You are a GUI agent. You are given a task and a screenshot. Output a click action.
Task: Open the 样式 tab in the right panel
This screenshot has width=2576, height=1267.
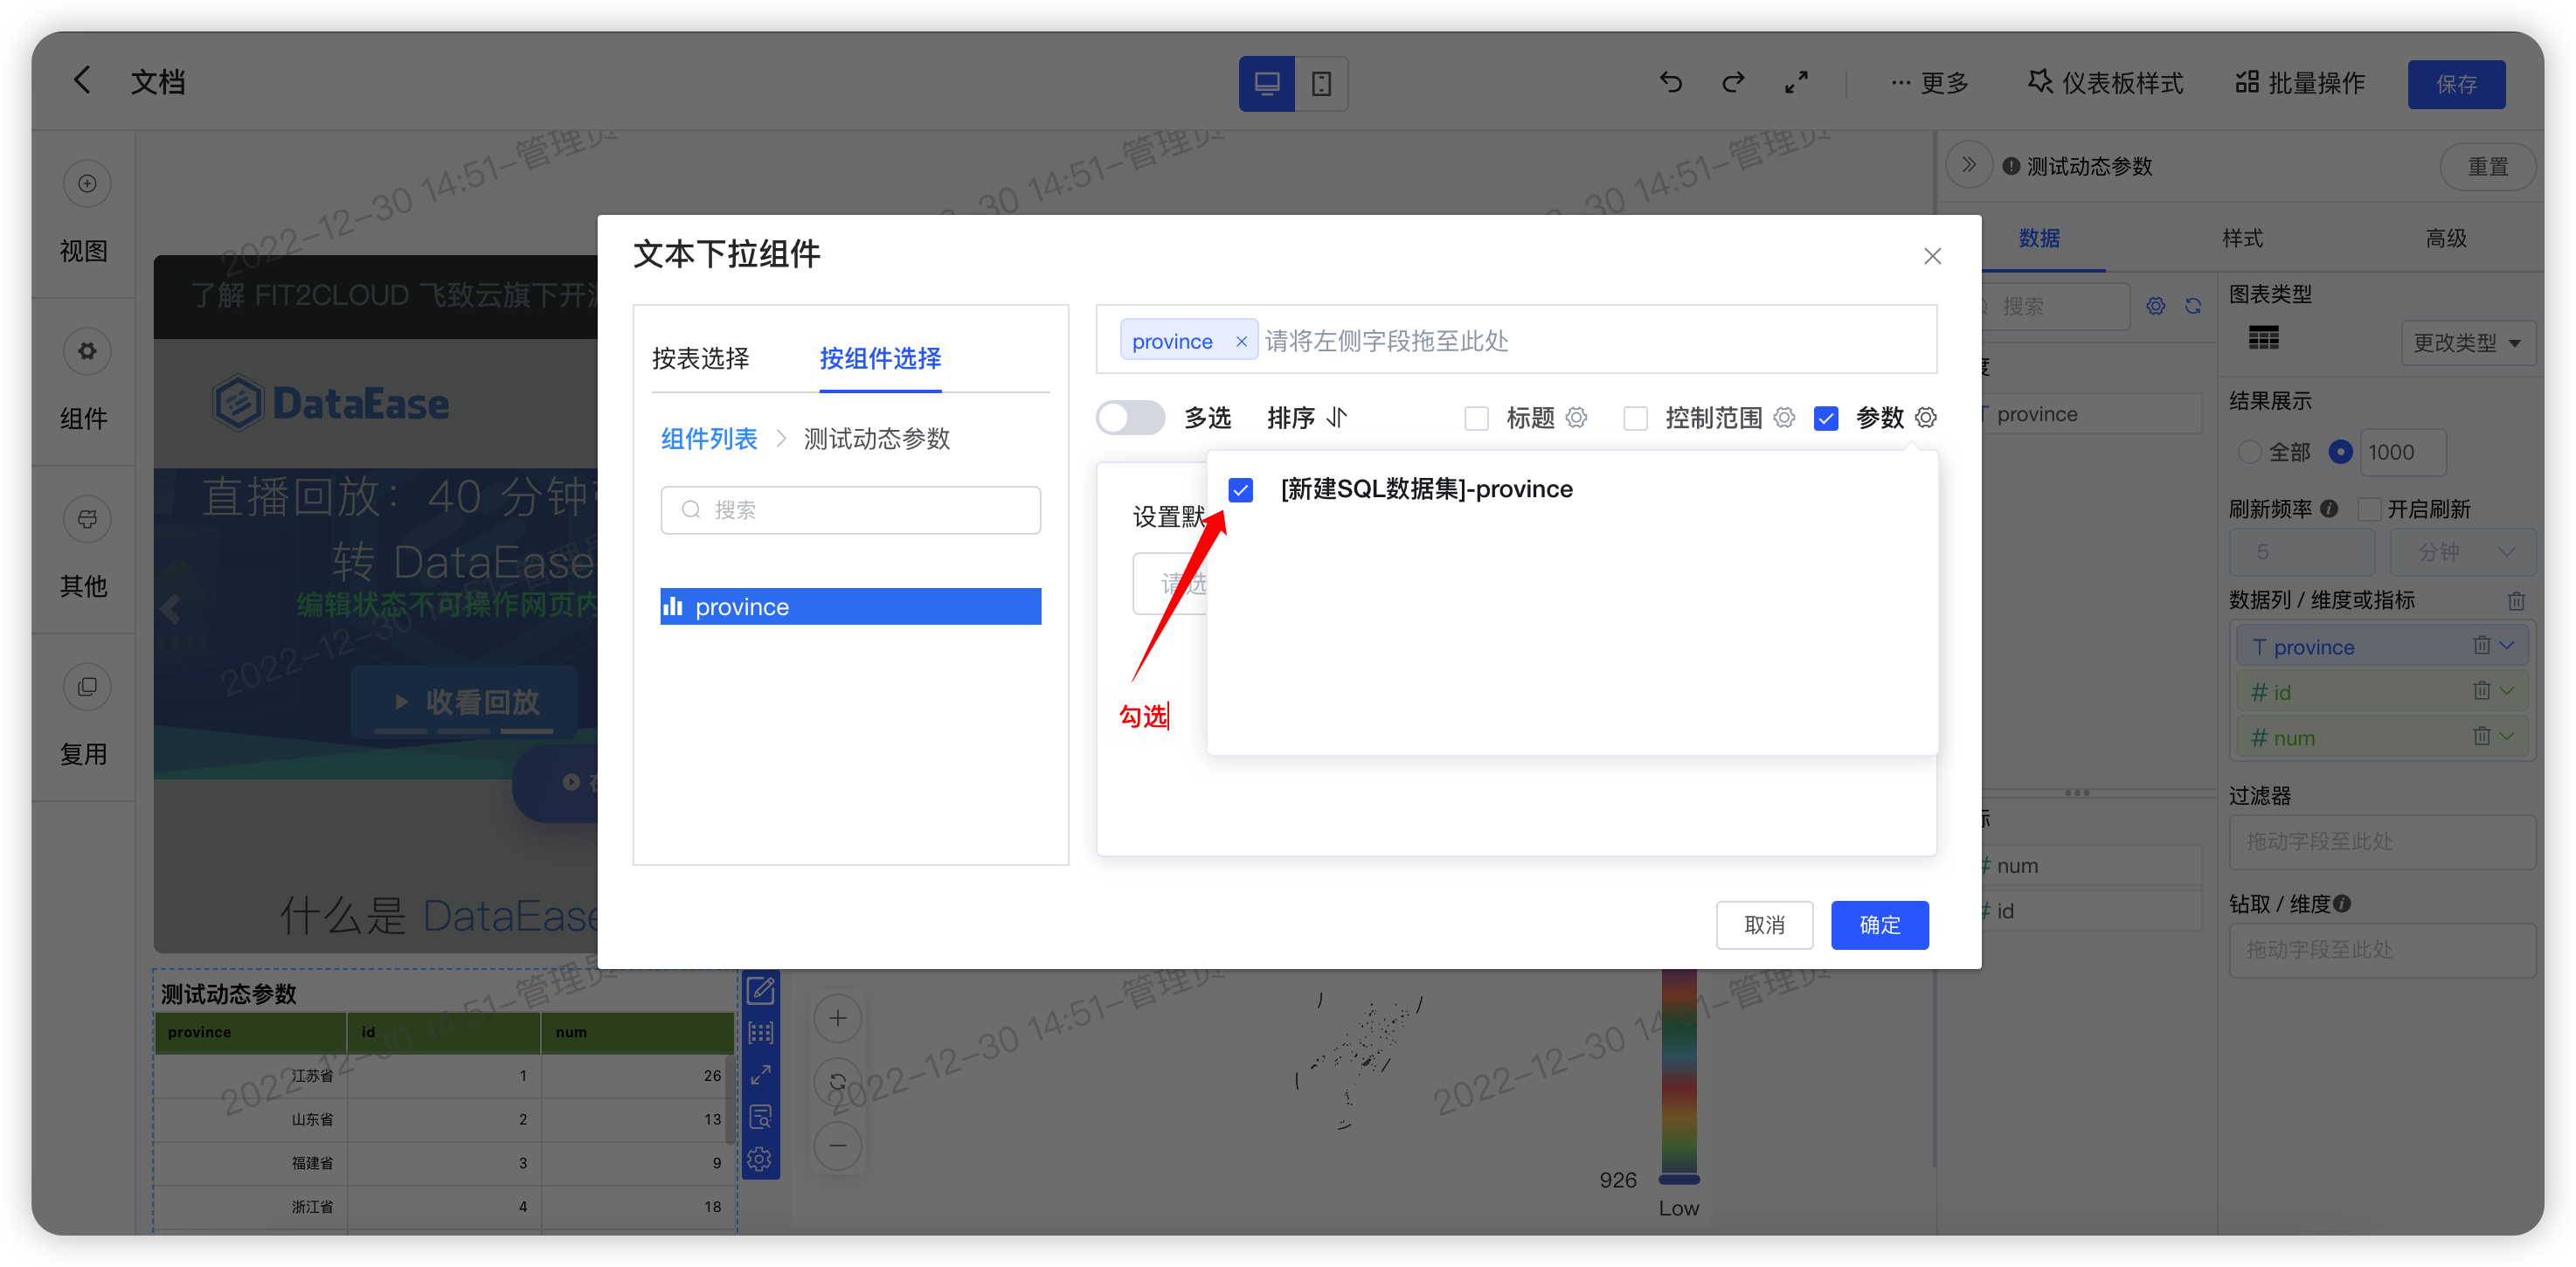(x=2241, y=239)
